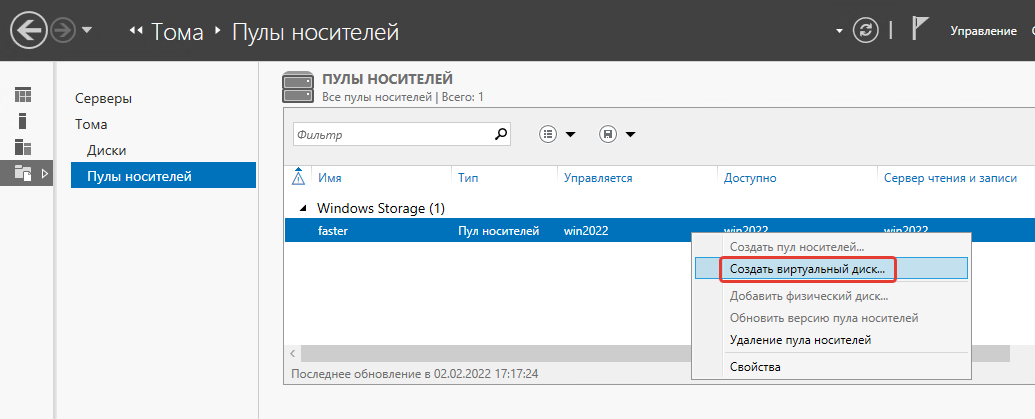The image size is (1035, 419).
Task: Open saved queries dropdown
Action: click(x=618, y=134)
